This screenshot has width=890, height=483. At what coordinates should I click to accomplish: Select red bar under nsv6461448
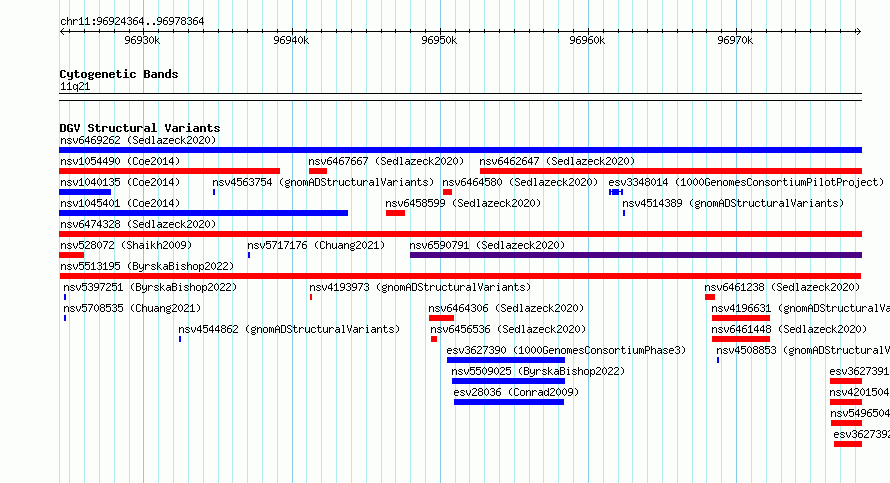(x=741, y=339)
